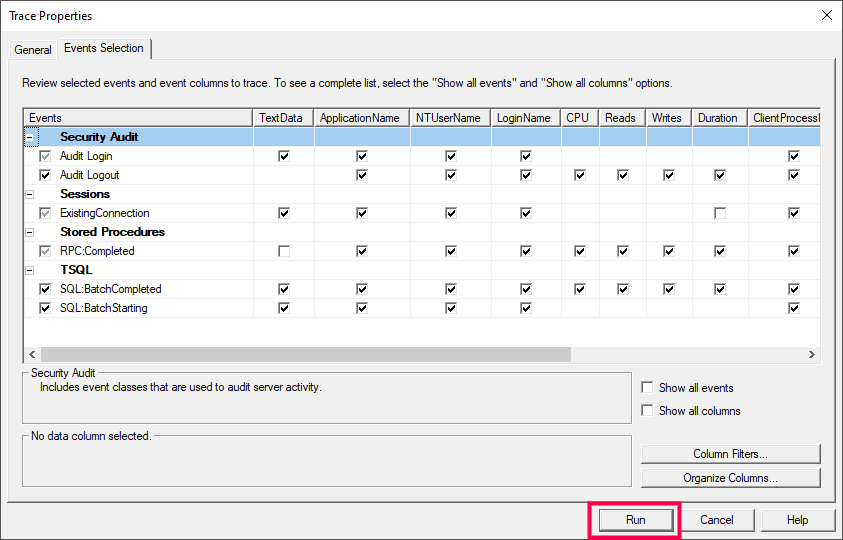Uncheck CPU for Audit Logout

click(x=580, y=175)
